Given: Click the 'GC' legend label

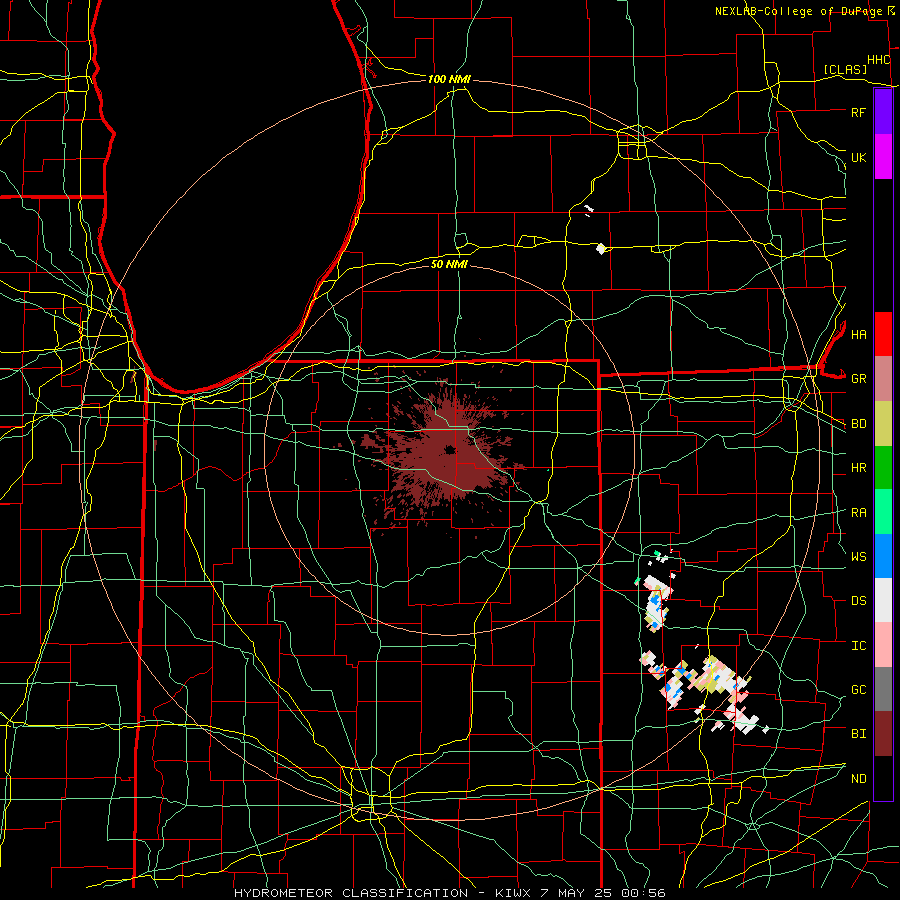Looking at the screenshot, I should (858, 689).
